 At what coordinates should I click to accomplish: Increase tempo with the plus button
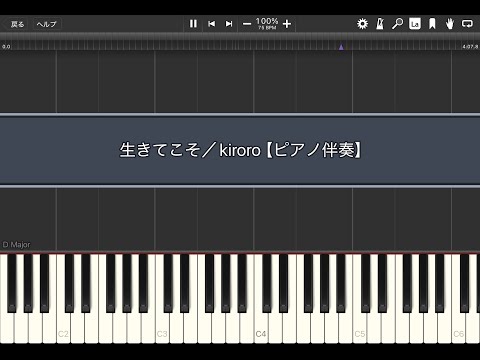[x=287, y=24]
